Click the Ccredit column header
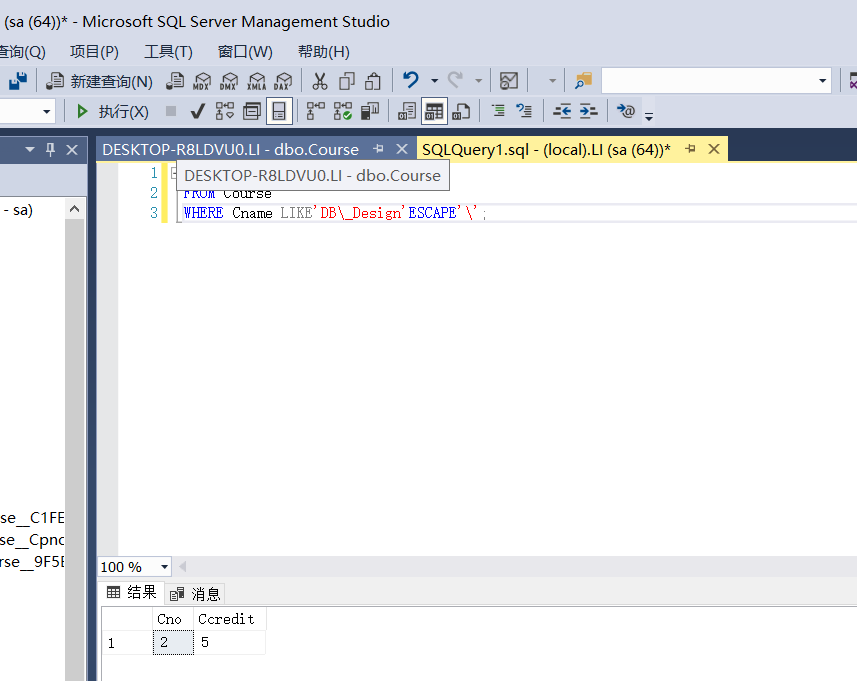857x681 pixels. coord(230,619)
